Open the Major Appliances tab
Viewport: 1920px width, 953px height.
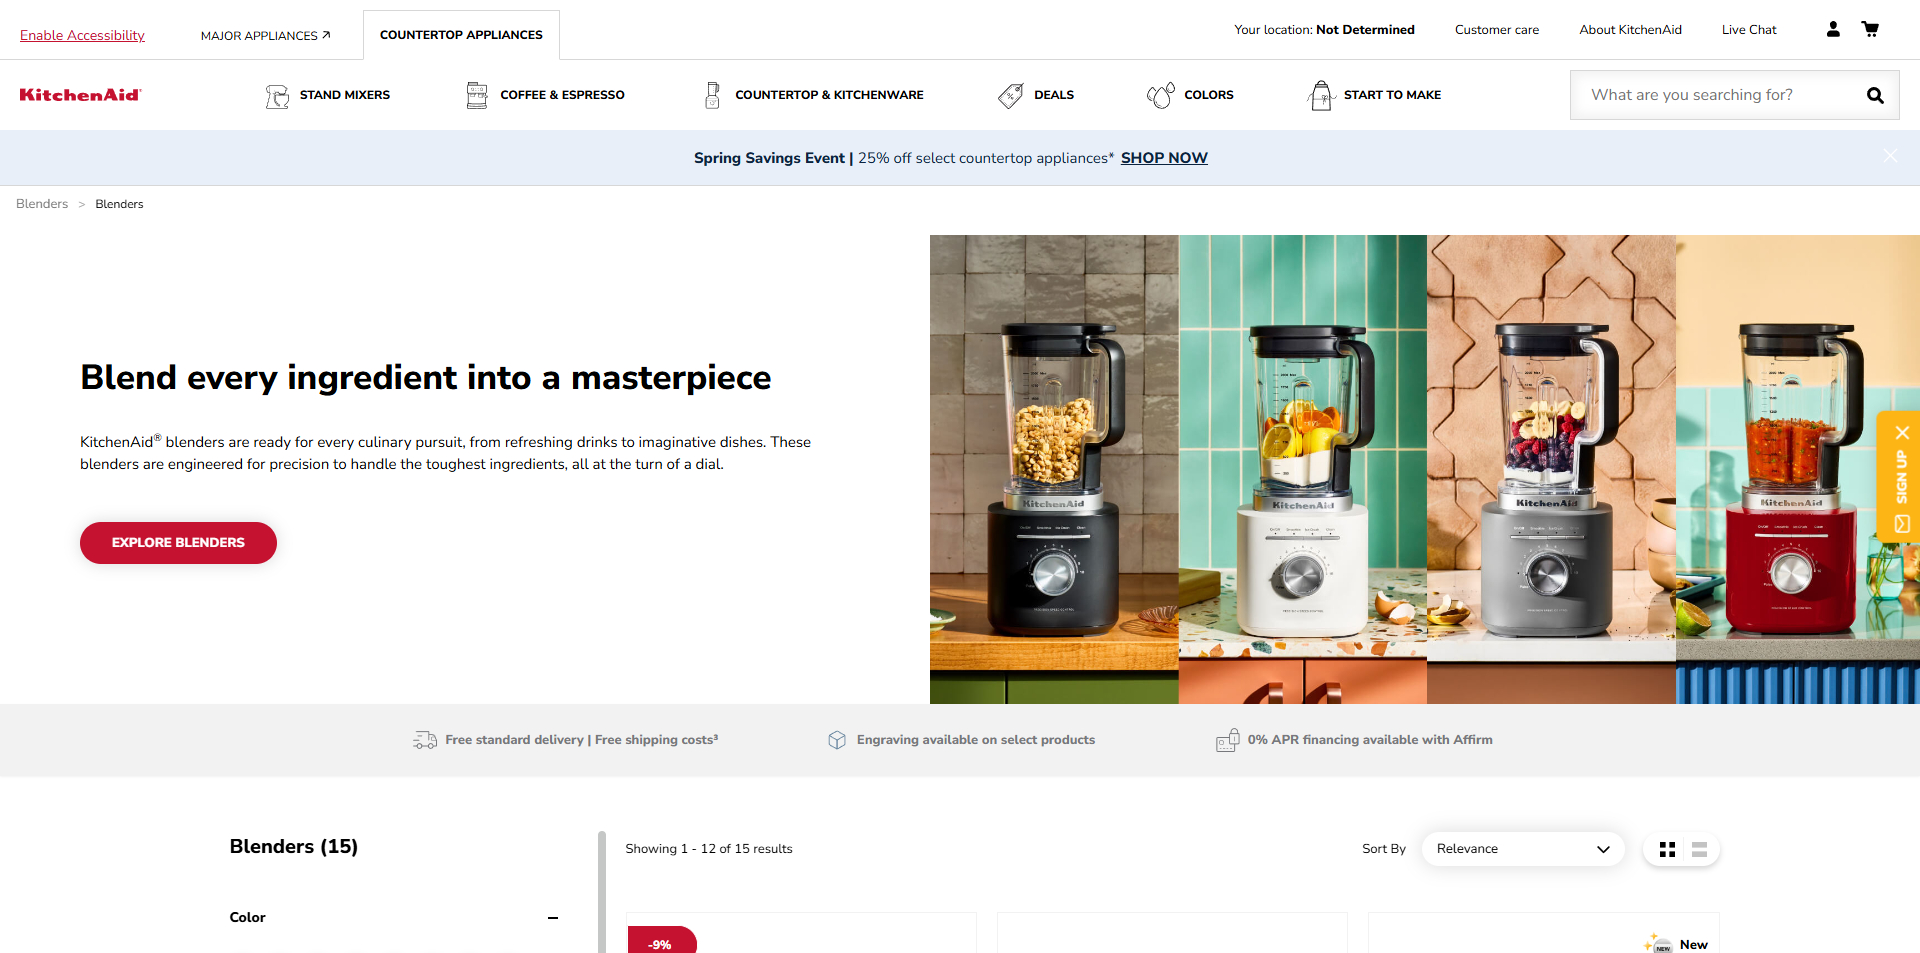pyautogui.click(x=265, y=35)
